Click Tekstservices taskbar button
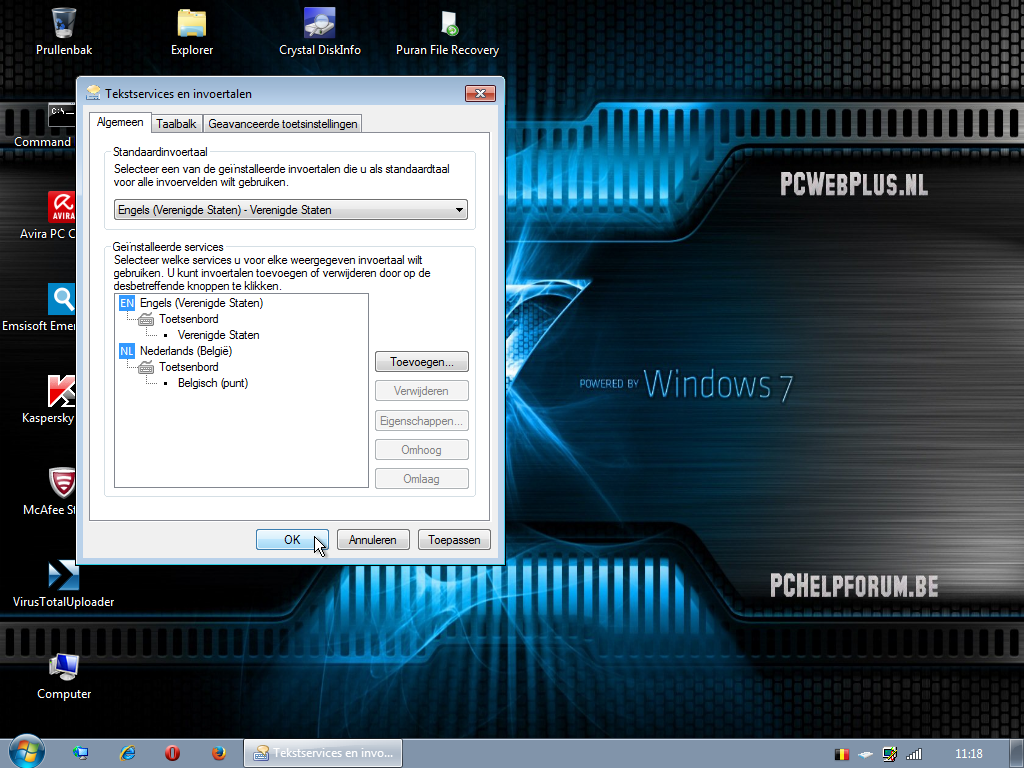The height and width of the screenshot is (768, 1024). click(323, 753)
